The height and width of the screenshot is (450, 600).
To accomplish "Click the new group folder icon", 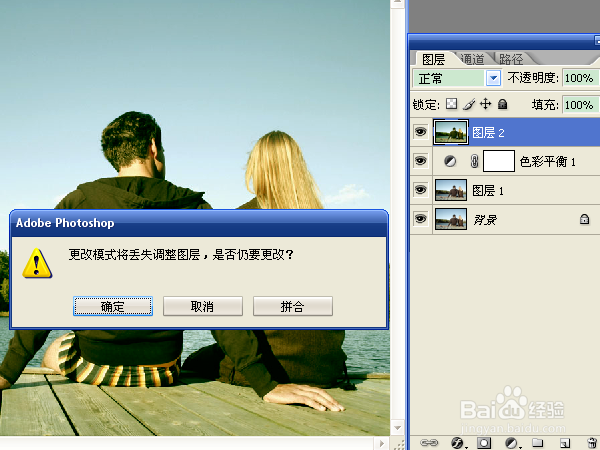I will point(538,443).
